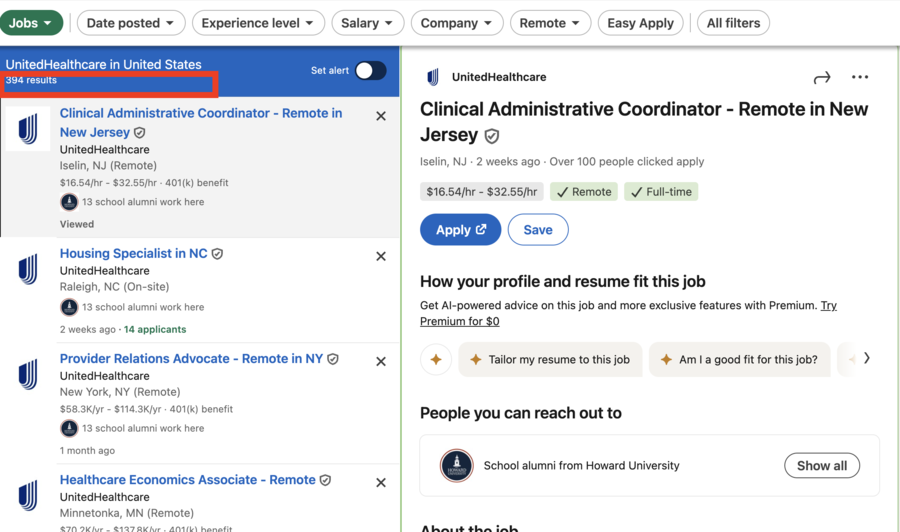The width and height of the screenshot is (900, 532).
Task: Click 14 applicants text
Action: tap(155, 329)
